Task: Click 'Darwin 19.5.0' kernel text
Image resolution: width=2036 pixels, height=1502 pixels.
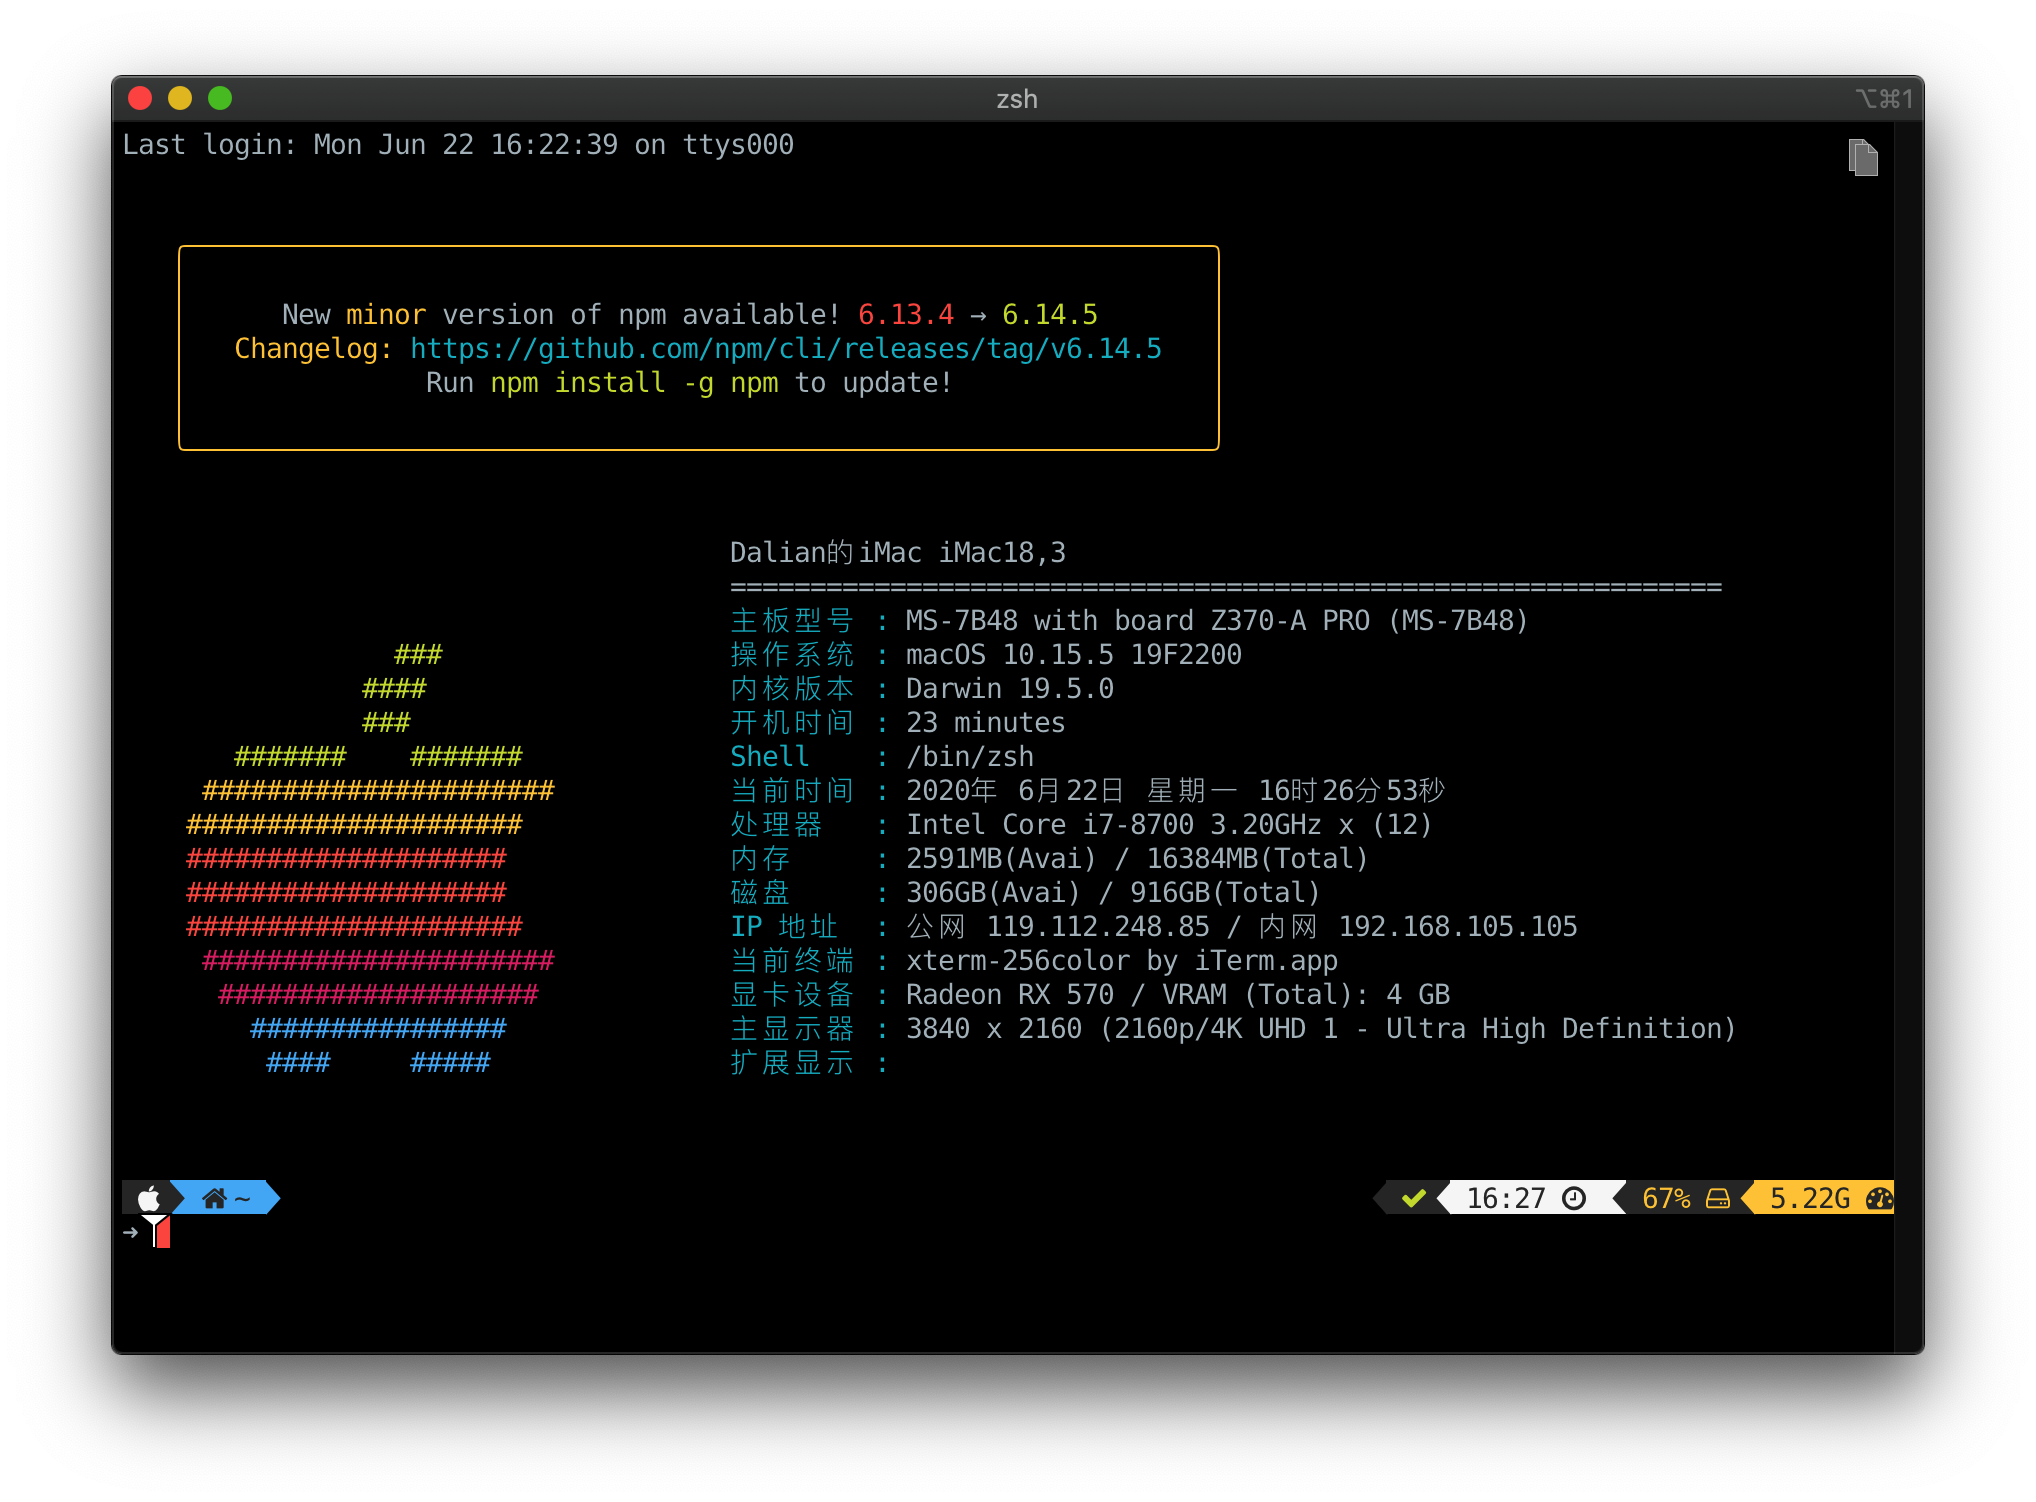Action: pyautogui.click(x=1010, y=689)
